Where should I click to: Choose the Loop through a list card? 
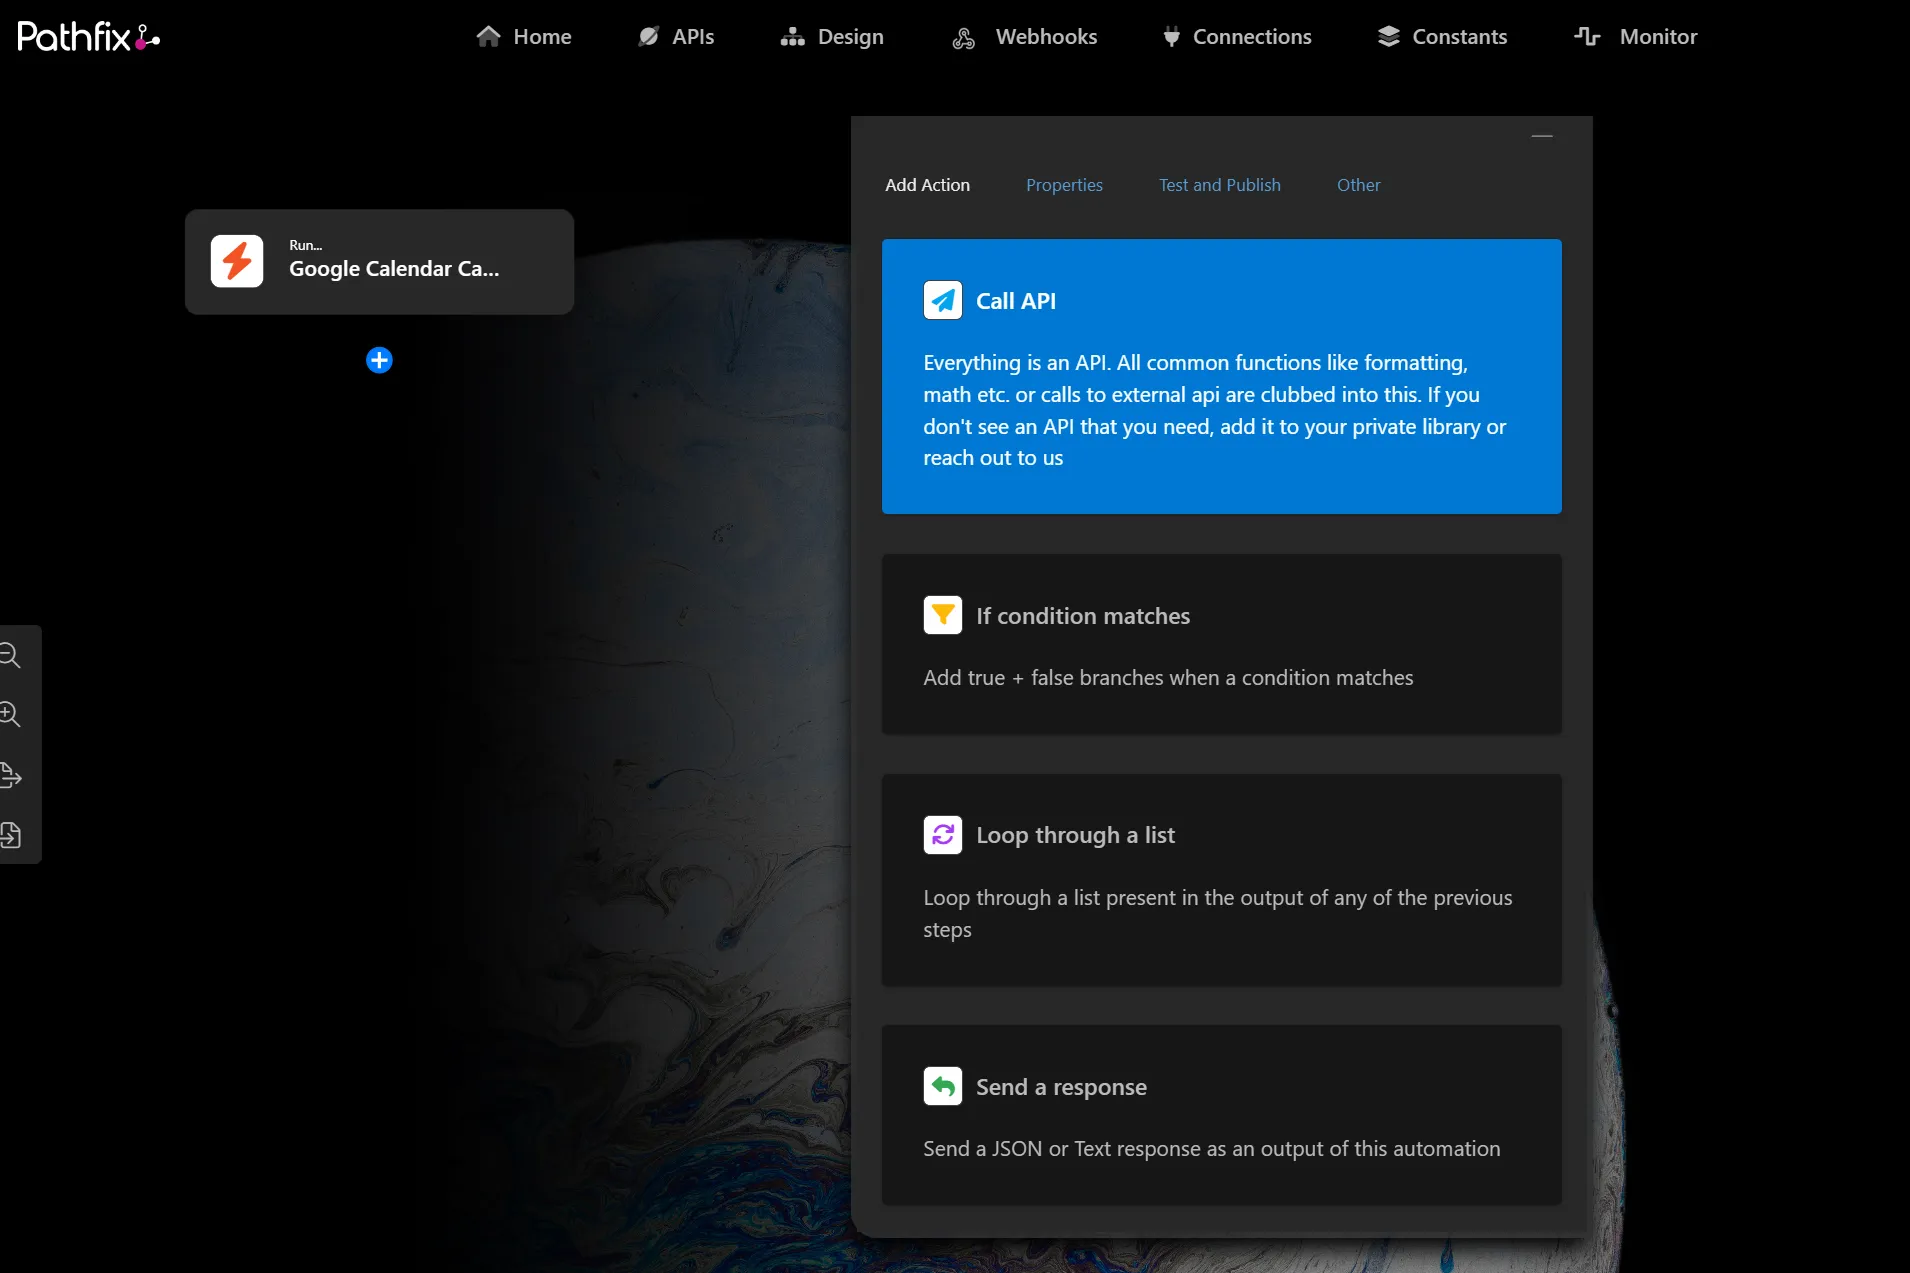(x=1221, y=880)
